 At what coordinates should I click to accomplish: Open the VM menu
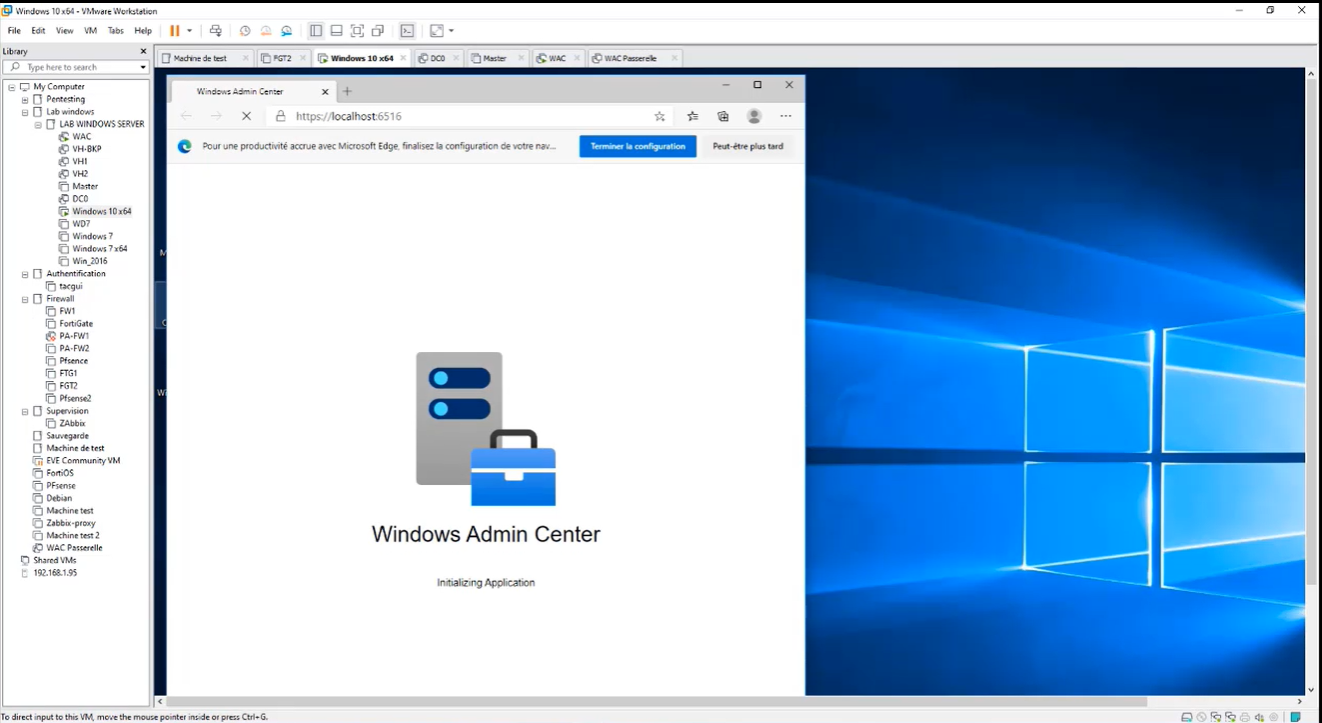(x=90, y=30)
